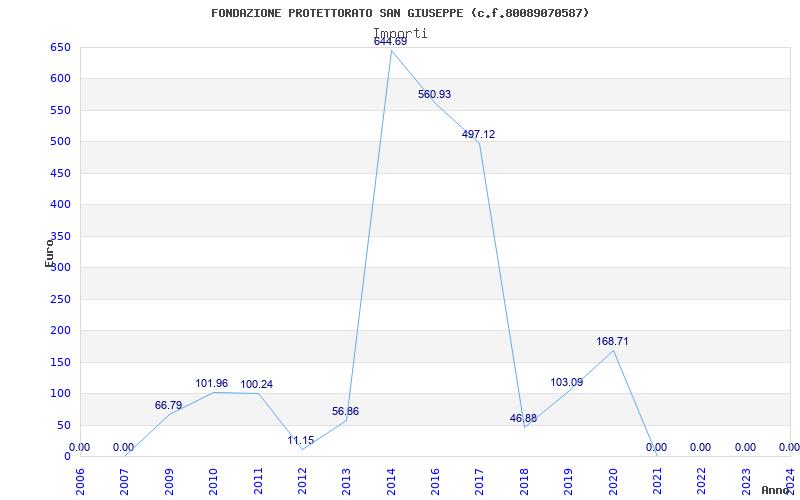Click the 2022 x-axis year label
800x500 pixels.
pos(702,481)
